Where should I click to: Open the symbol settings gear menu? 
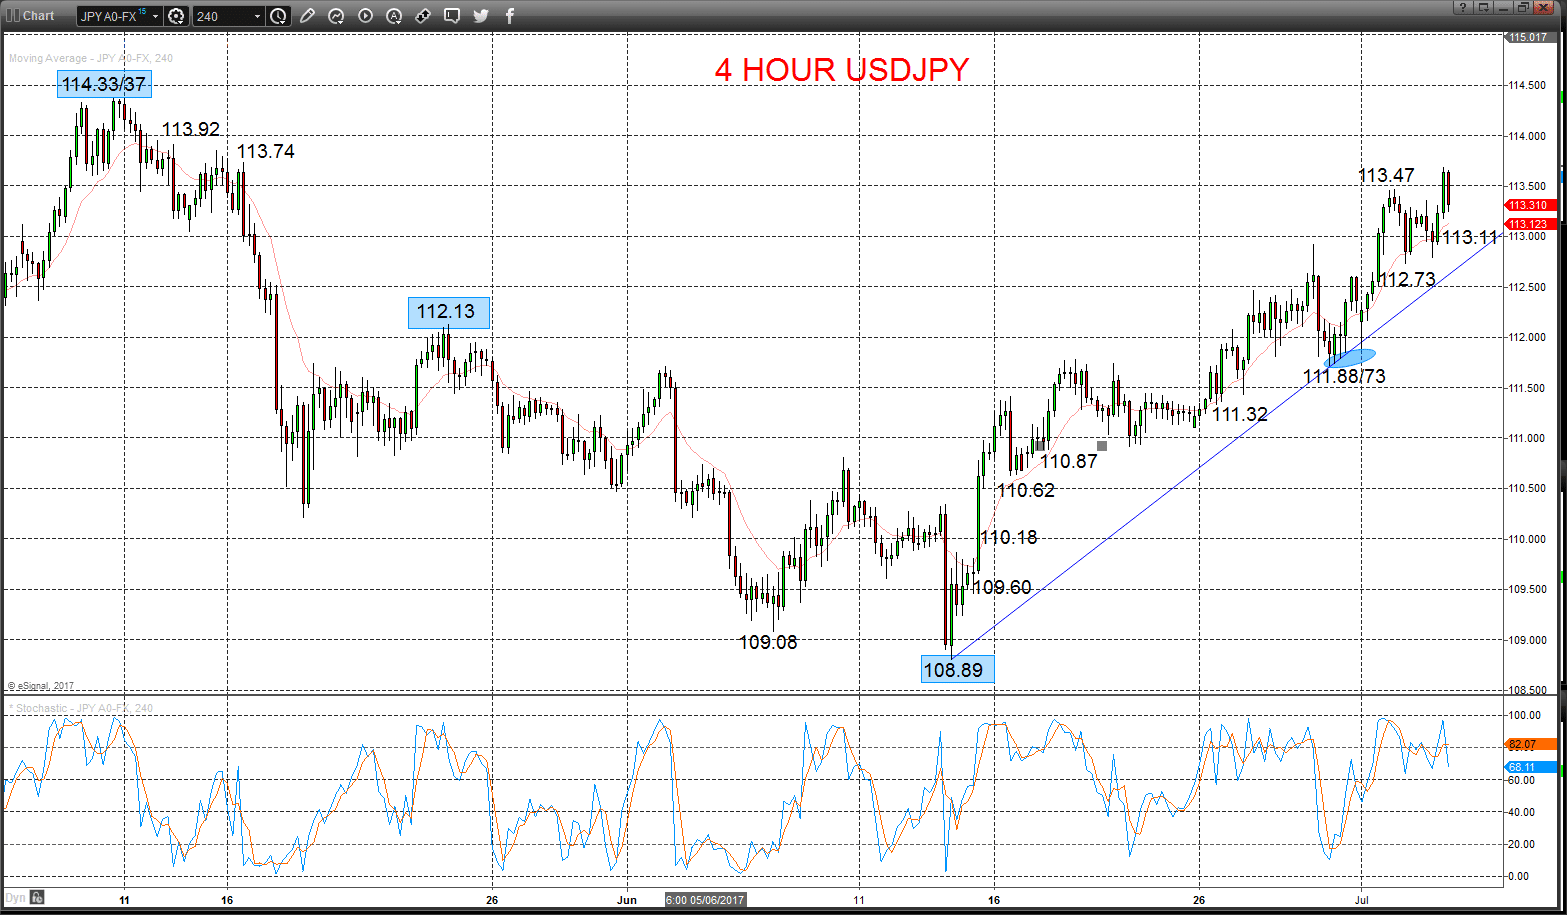coord(177,16)
